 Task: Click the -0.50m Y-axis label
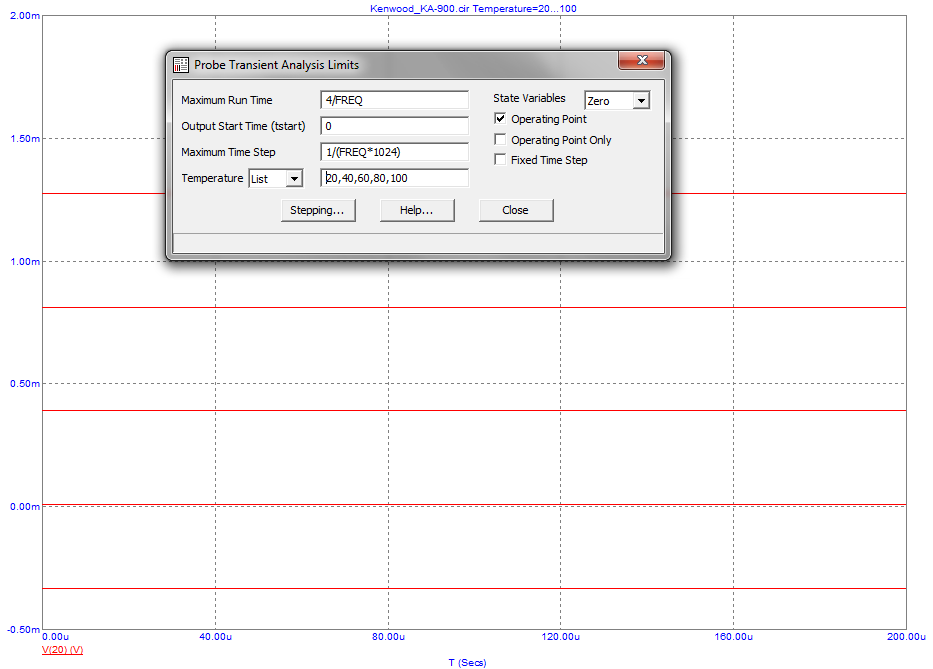point(24,630)
